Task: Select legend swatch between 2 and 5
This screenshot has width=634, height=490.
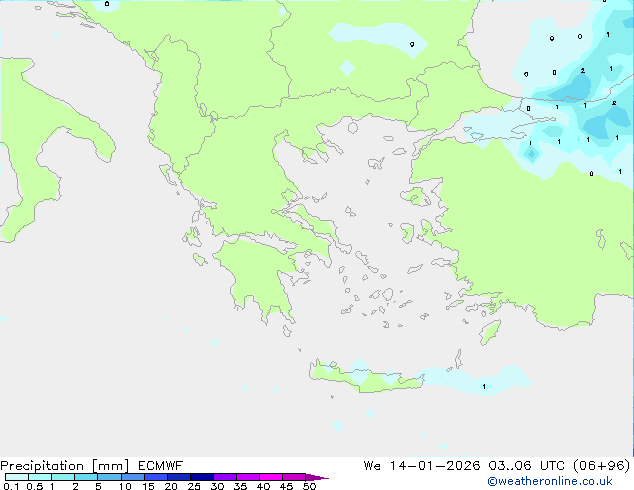Action: coord(86,477)
